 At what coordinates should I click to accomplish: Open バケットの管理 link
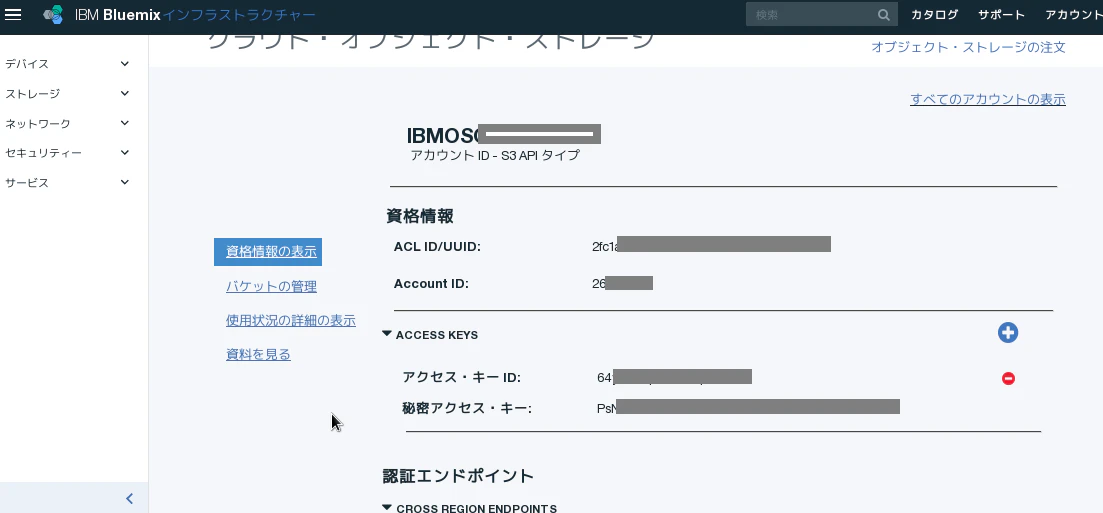coord(272,287)
